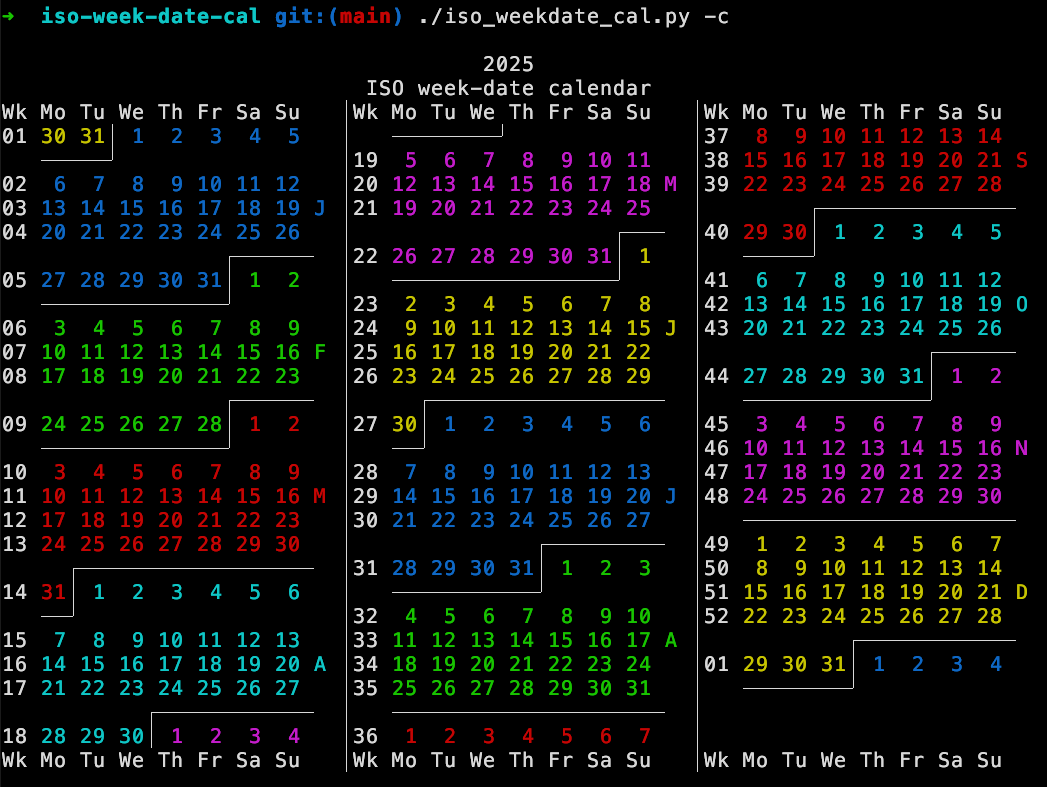Select the 'A' April marker beside week 16
Viewport: 1047px width, 787px height.
point(318,664)
